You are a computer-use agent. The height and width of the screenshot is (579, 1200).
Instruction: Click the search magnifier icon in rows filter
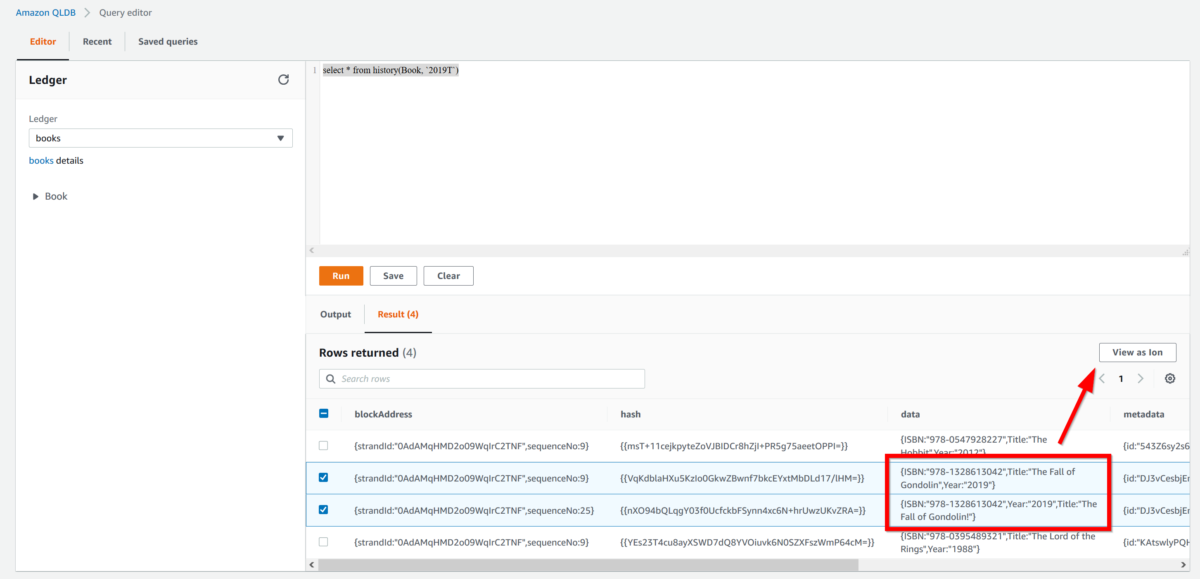tap(331, 379)
